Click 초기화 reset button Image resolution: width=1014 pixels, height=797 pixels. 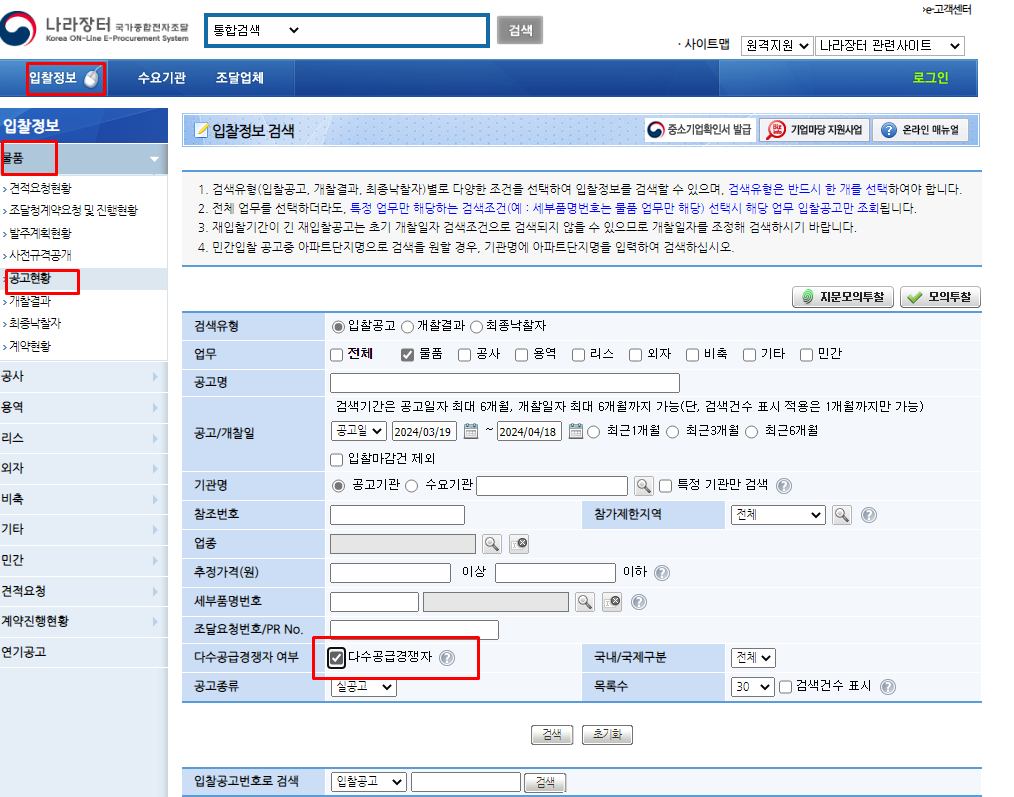click(x=607, y=735)
